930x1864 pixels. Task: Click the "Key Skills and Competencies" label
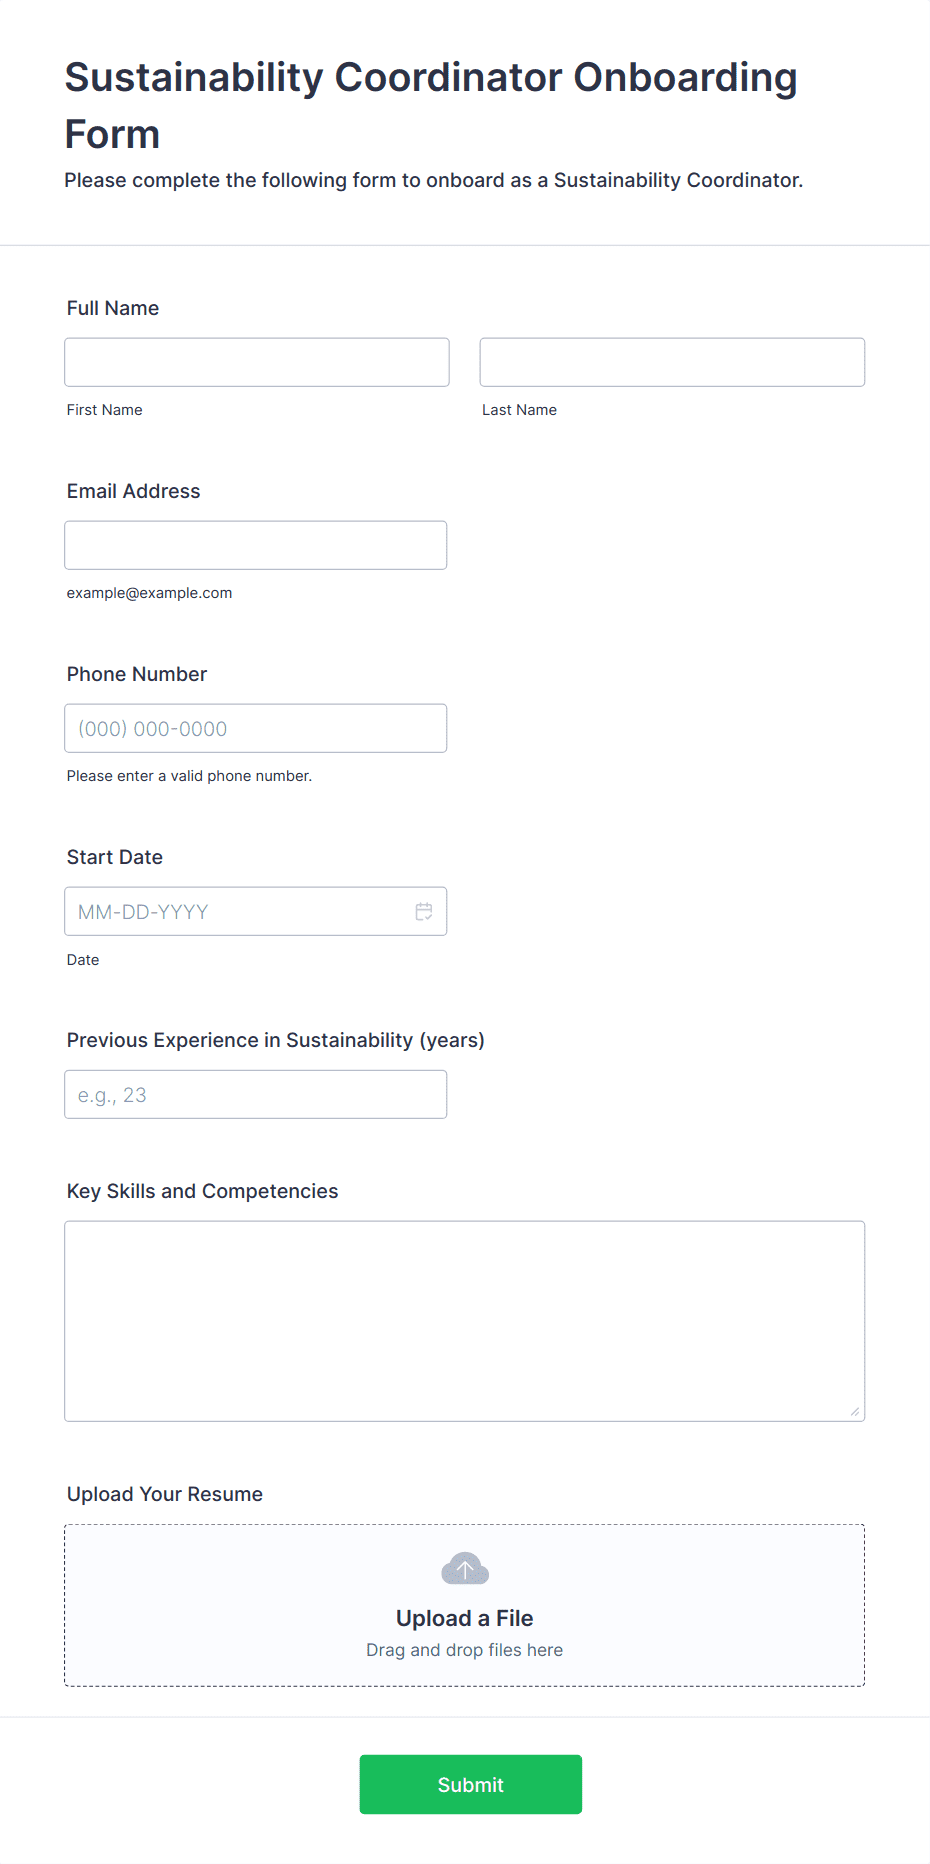pyautogui.click(x=203, y=1191)
